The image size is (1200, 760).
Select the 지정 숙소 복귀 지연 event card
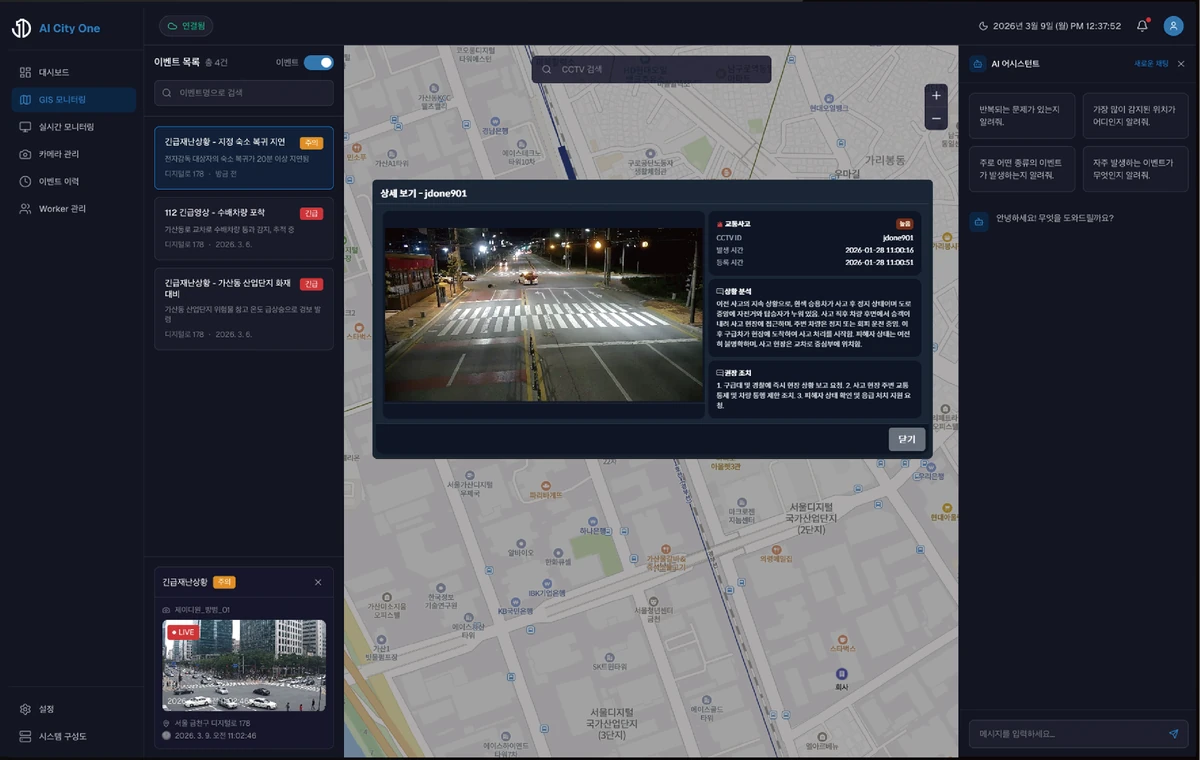(244, 158)
